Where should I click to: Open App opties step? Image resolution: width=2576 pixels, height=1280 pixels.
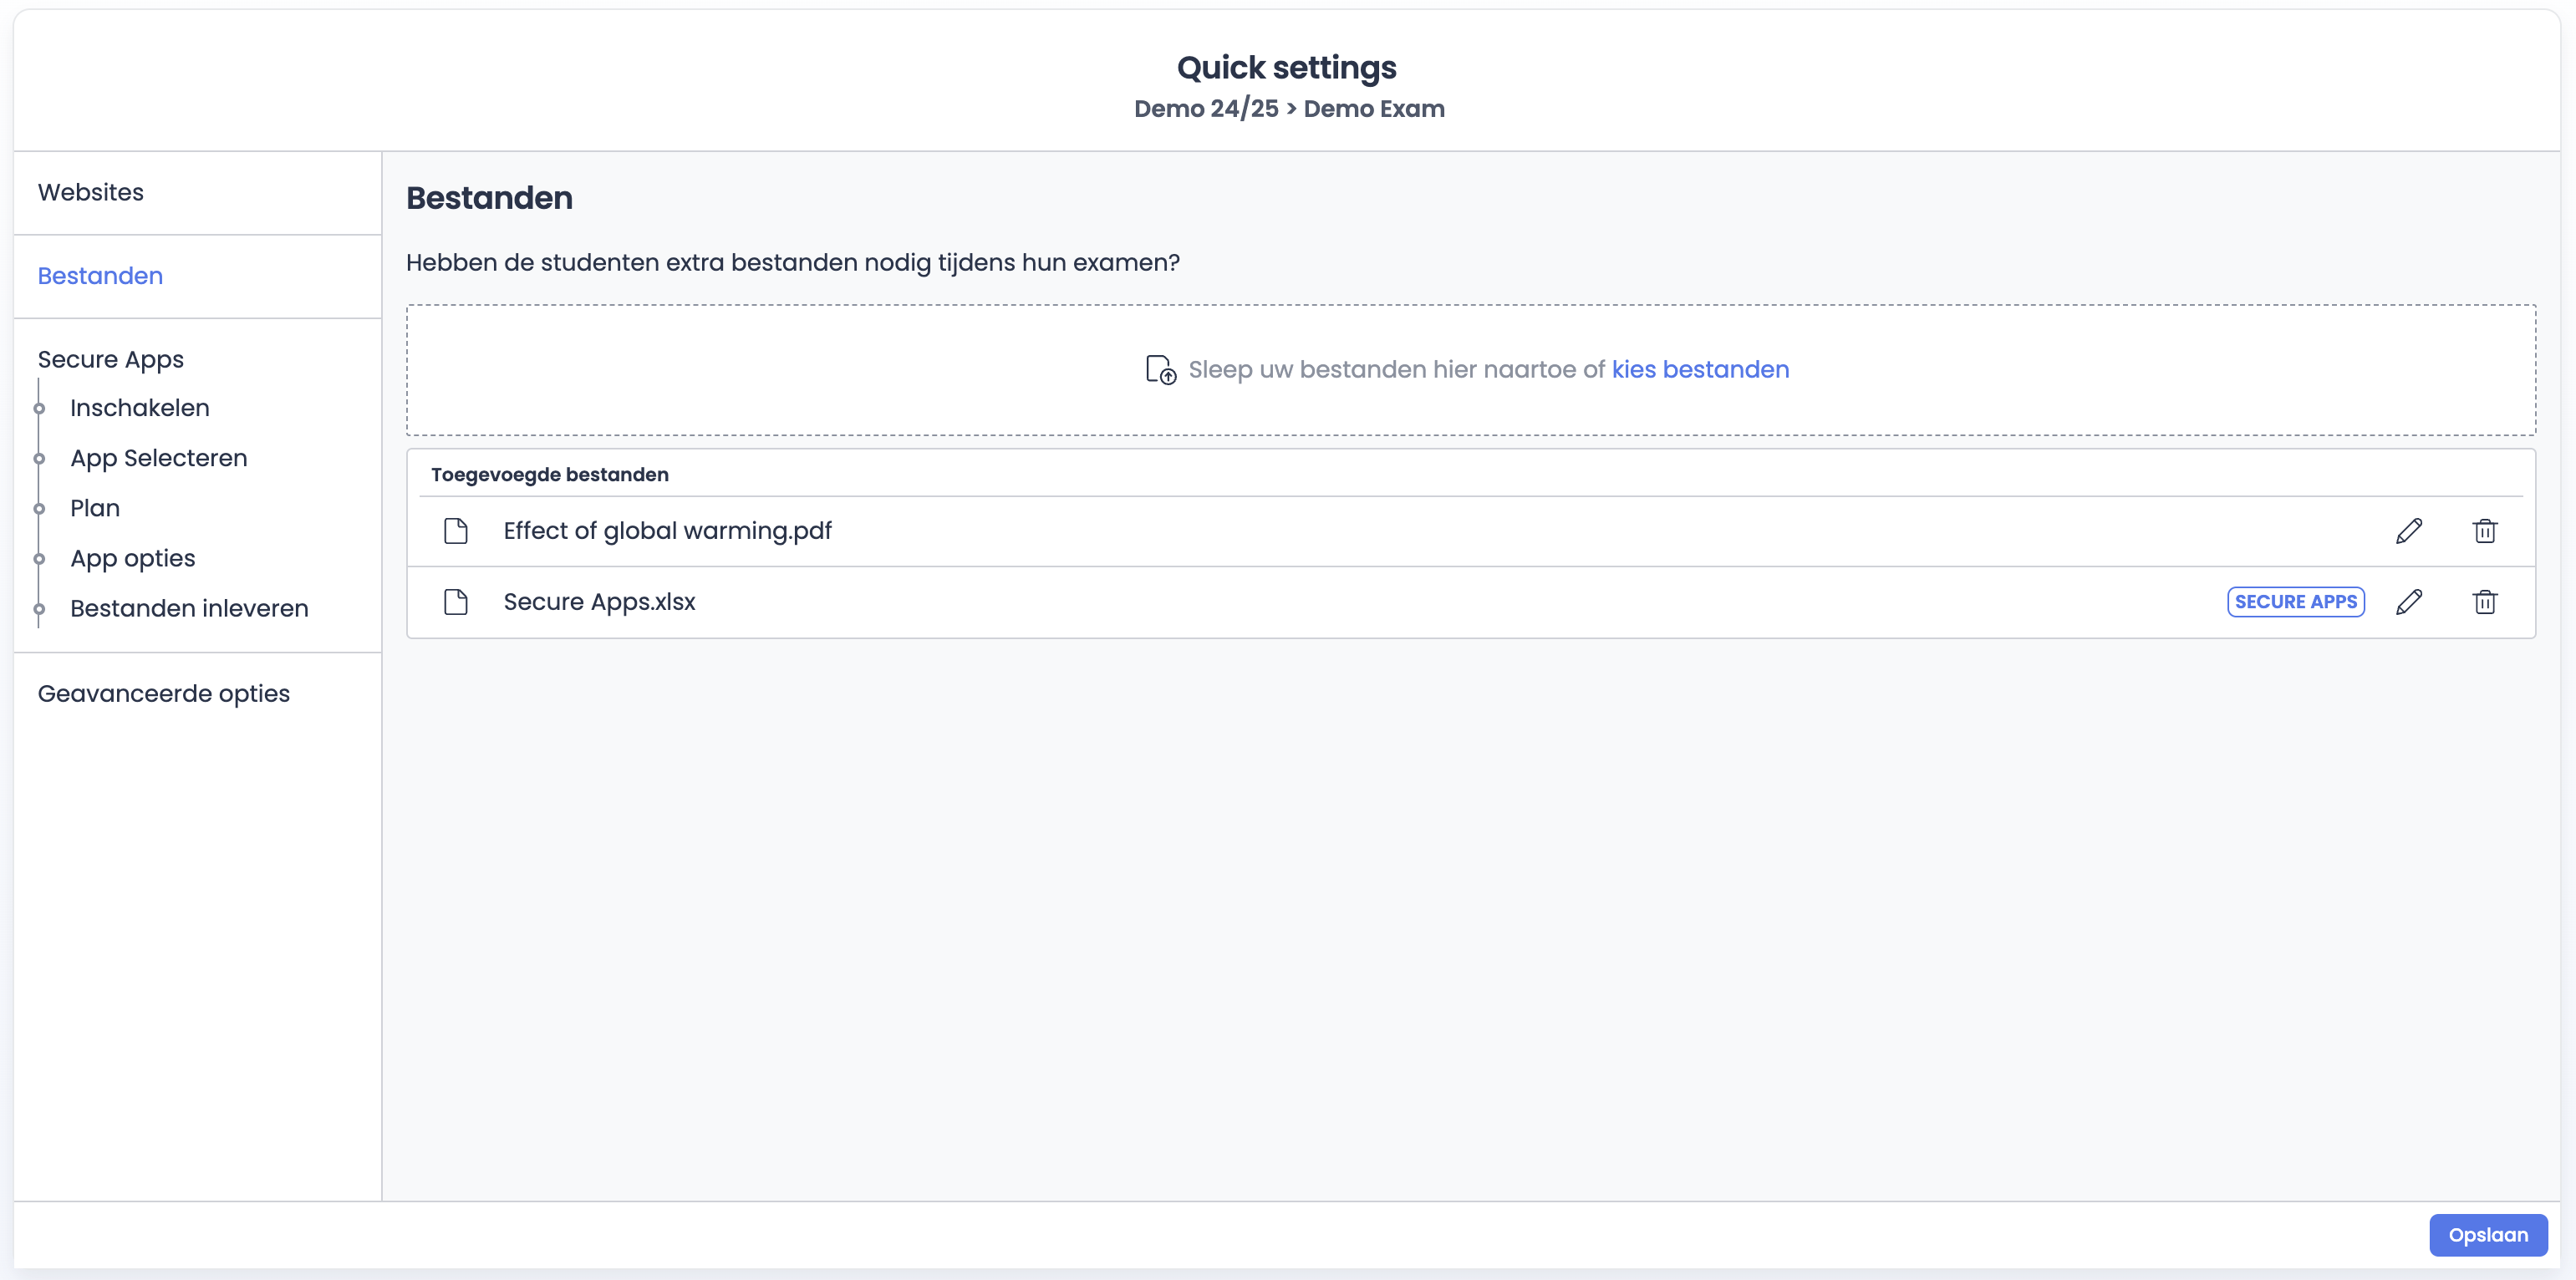(133, 558)
